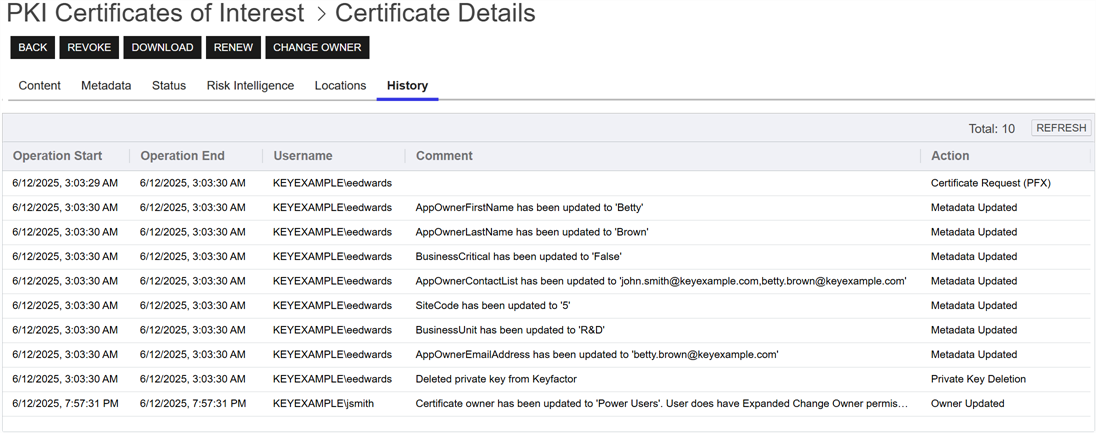Sort by Operation Start column header
The image size is (1096, 433).
(x=58, y=156)
